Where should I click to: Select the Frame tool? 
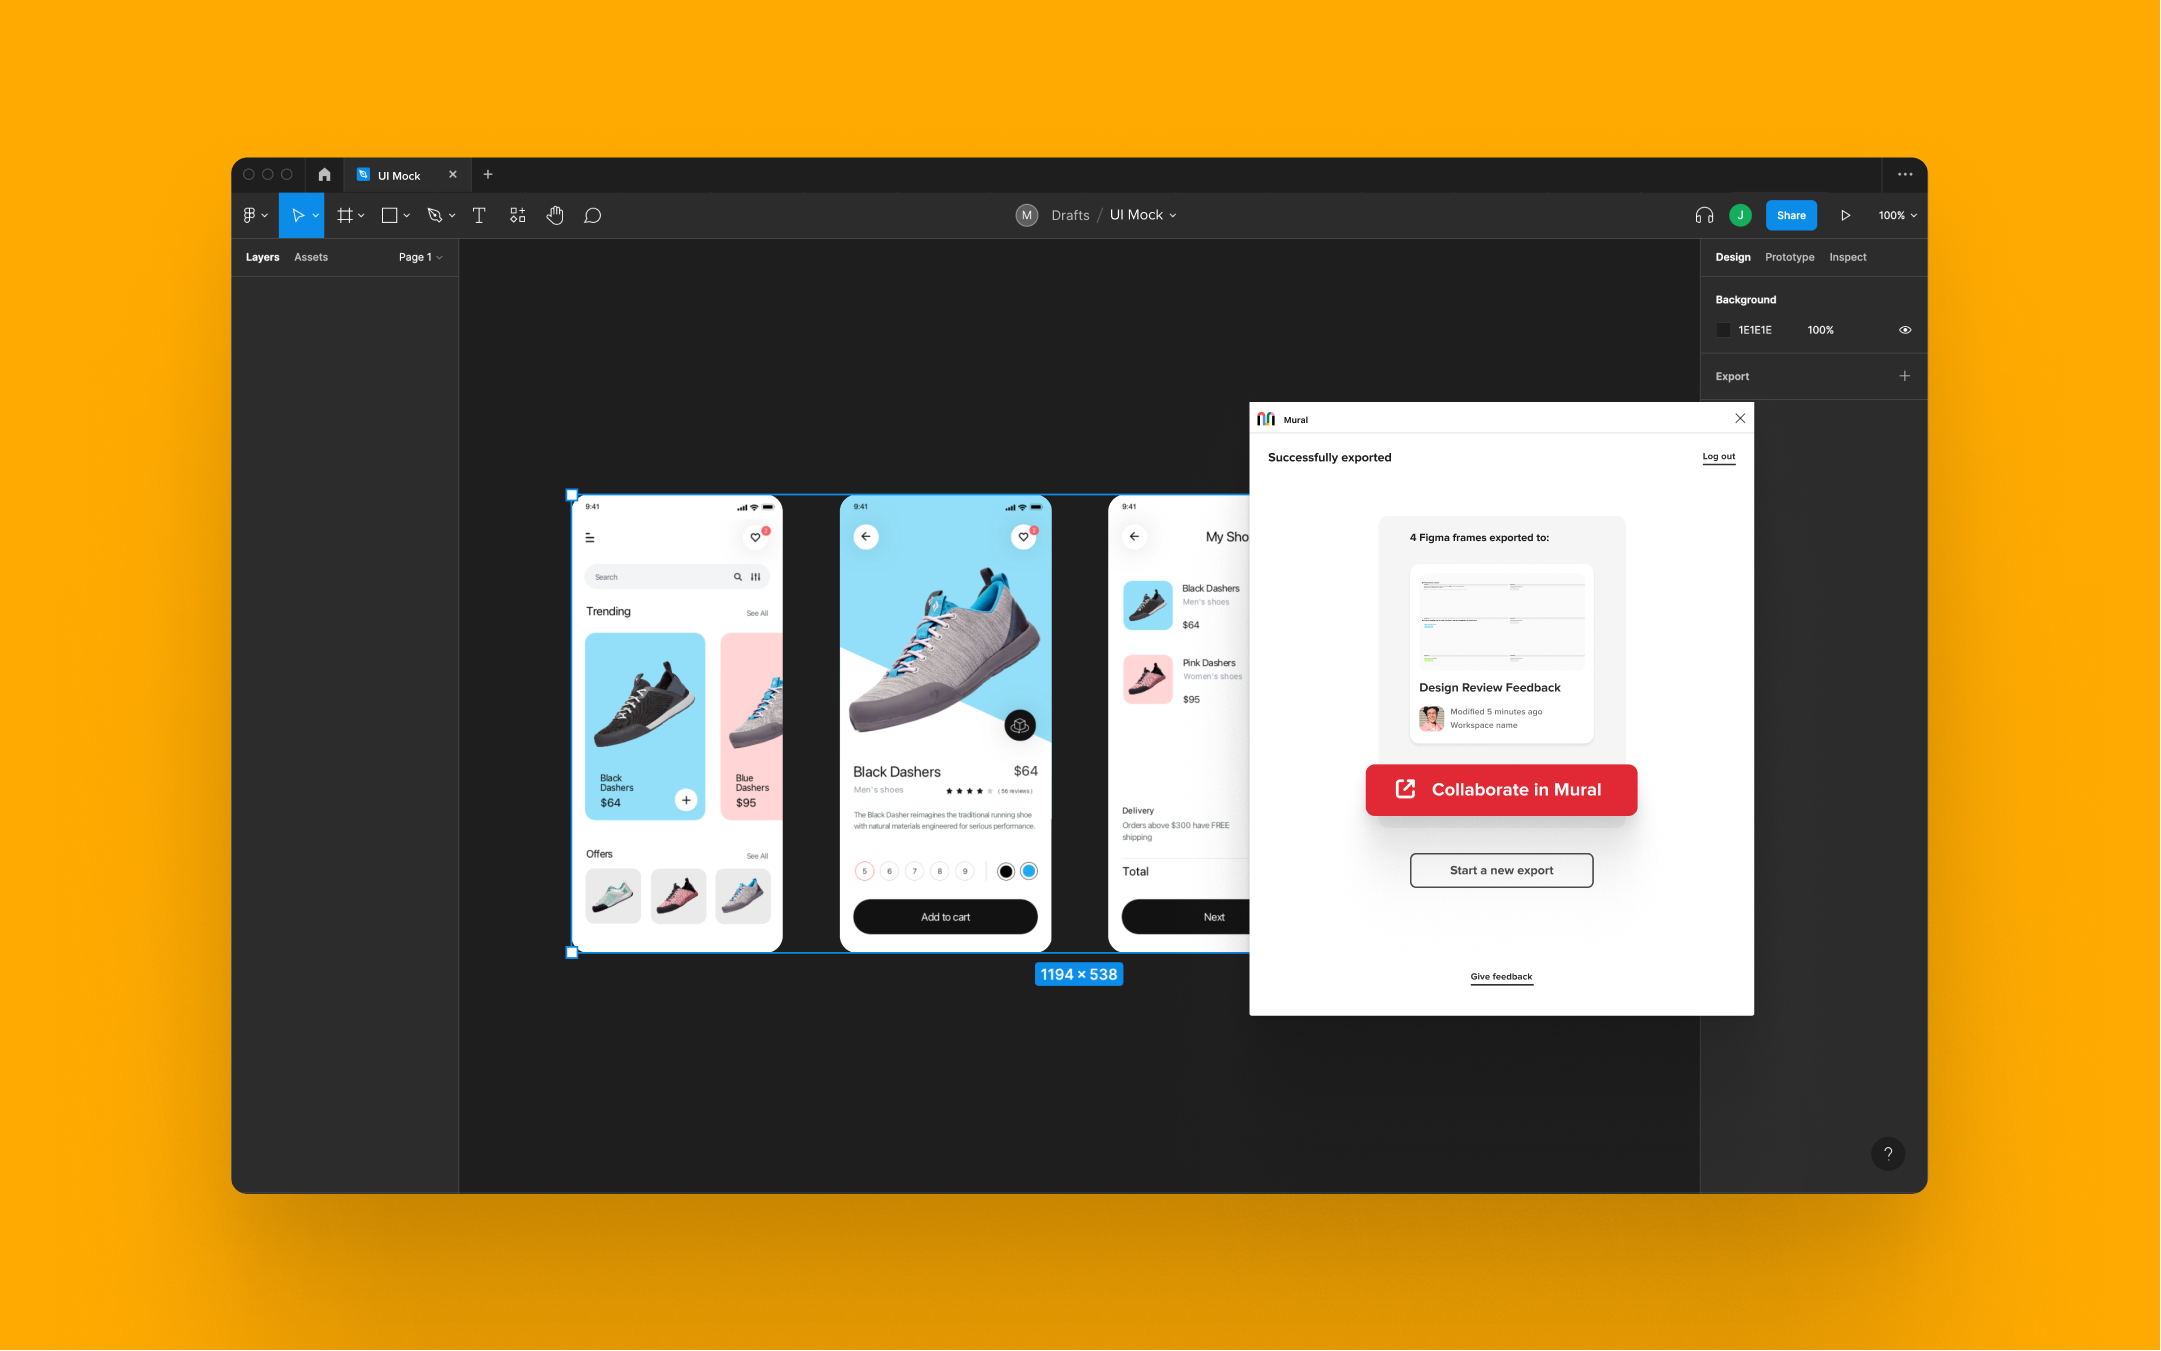(346, 215)
